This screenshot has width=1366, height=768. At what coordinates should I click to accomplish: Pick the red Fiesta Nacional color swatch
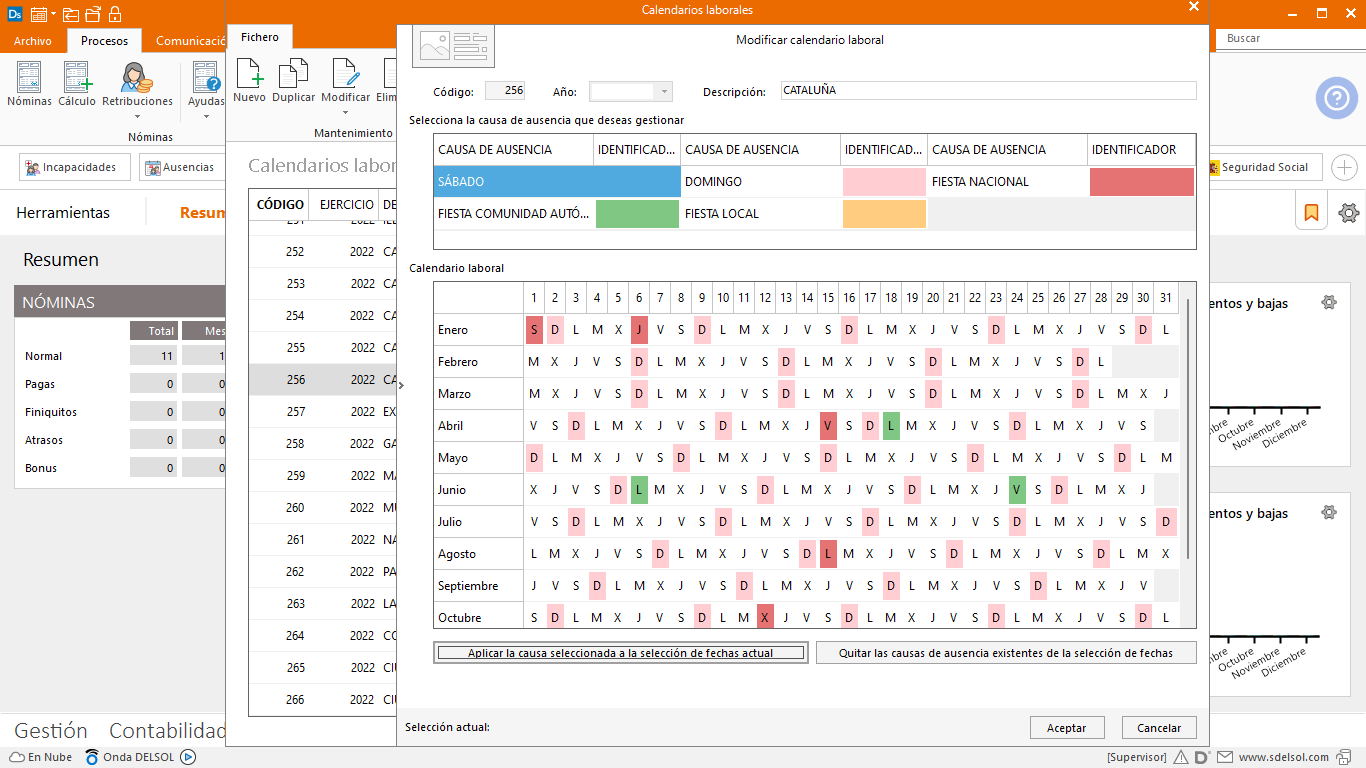coord(1141,182)
